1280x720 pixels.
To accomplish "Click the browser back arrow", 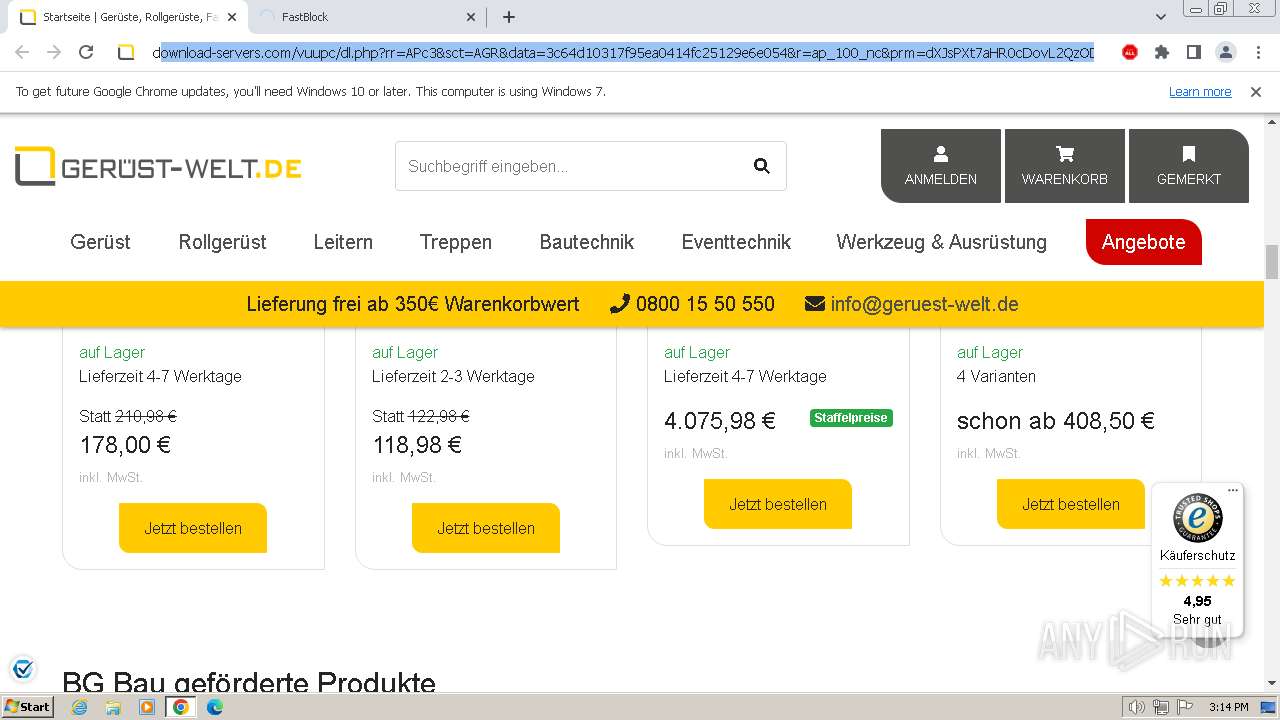I will (22, 52).
